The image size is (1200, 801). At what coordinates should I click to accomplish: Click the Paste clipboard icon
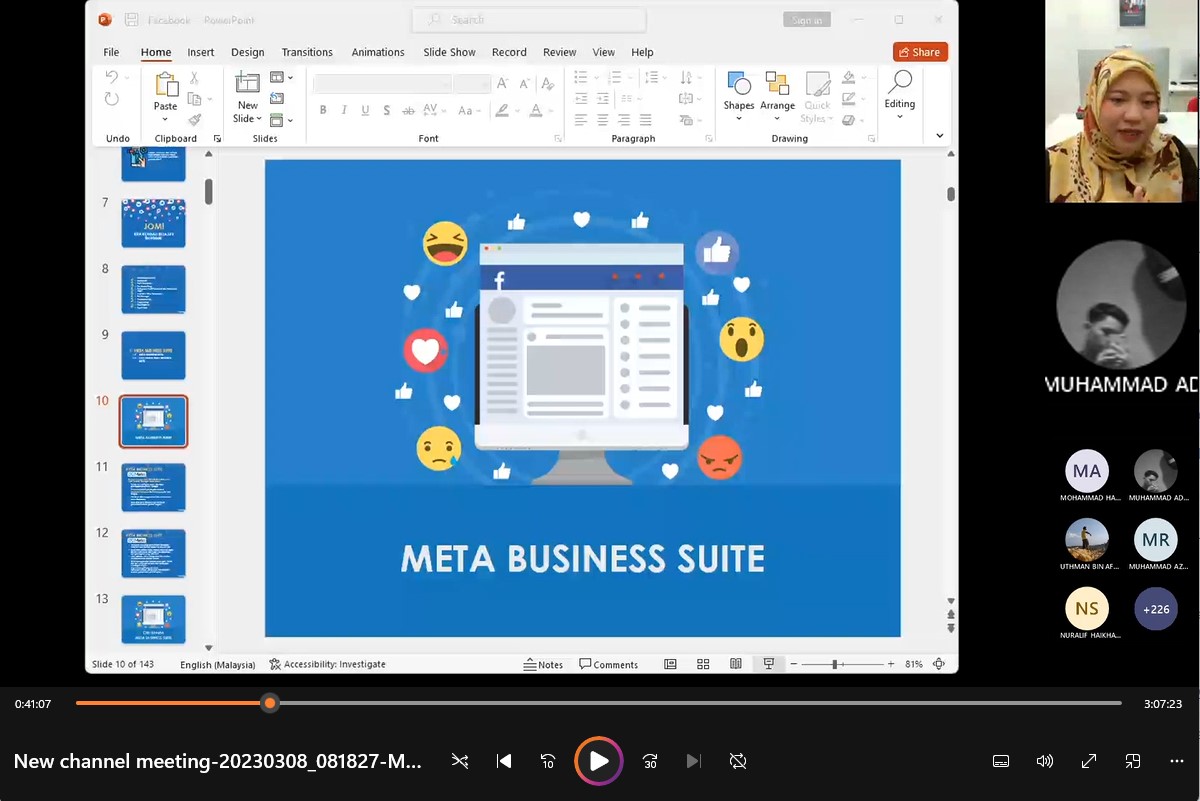[165, 85]
